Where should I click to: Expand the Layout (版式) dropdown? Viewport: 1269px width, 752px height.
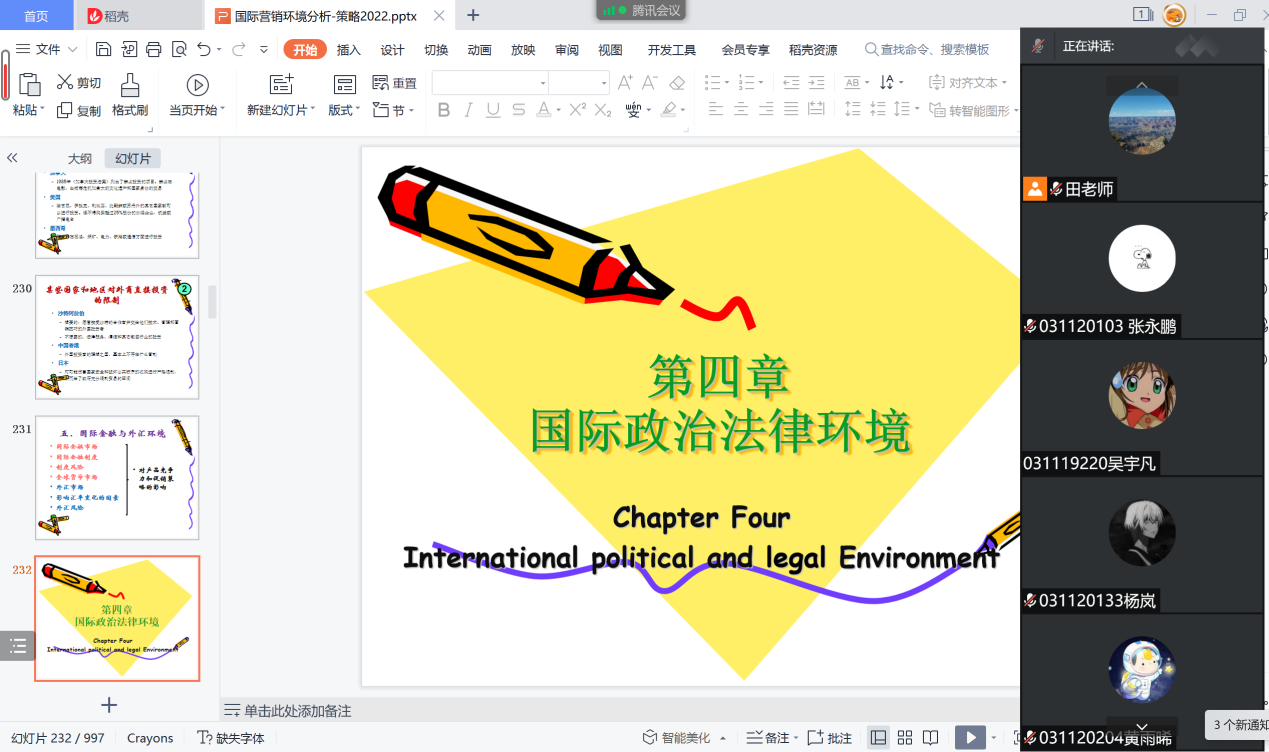[x=345, y=110]
